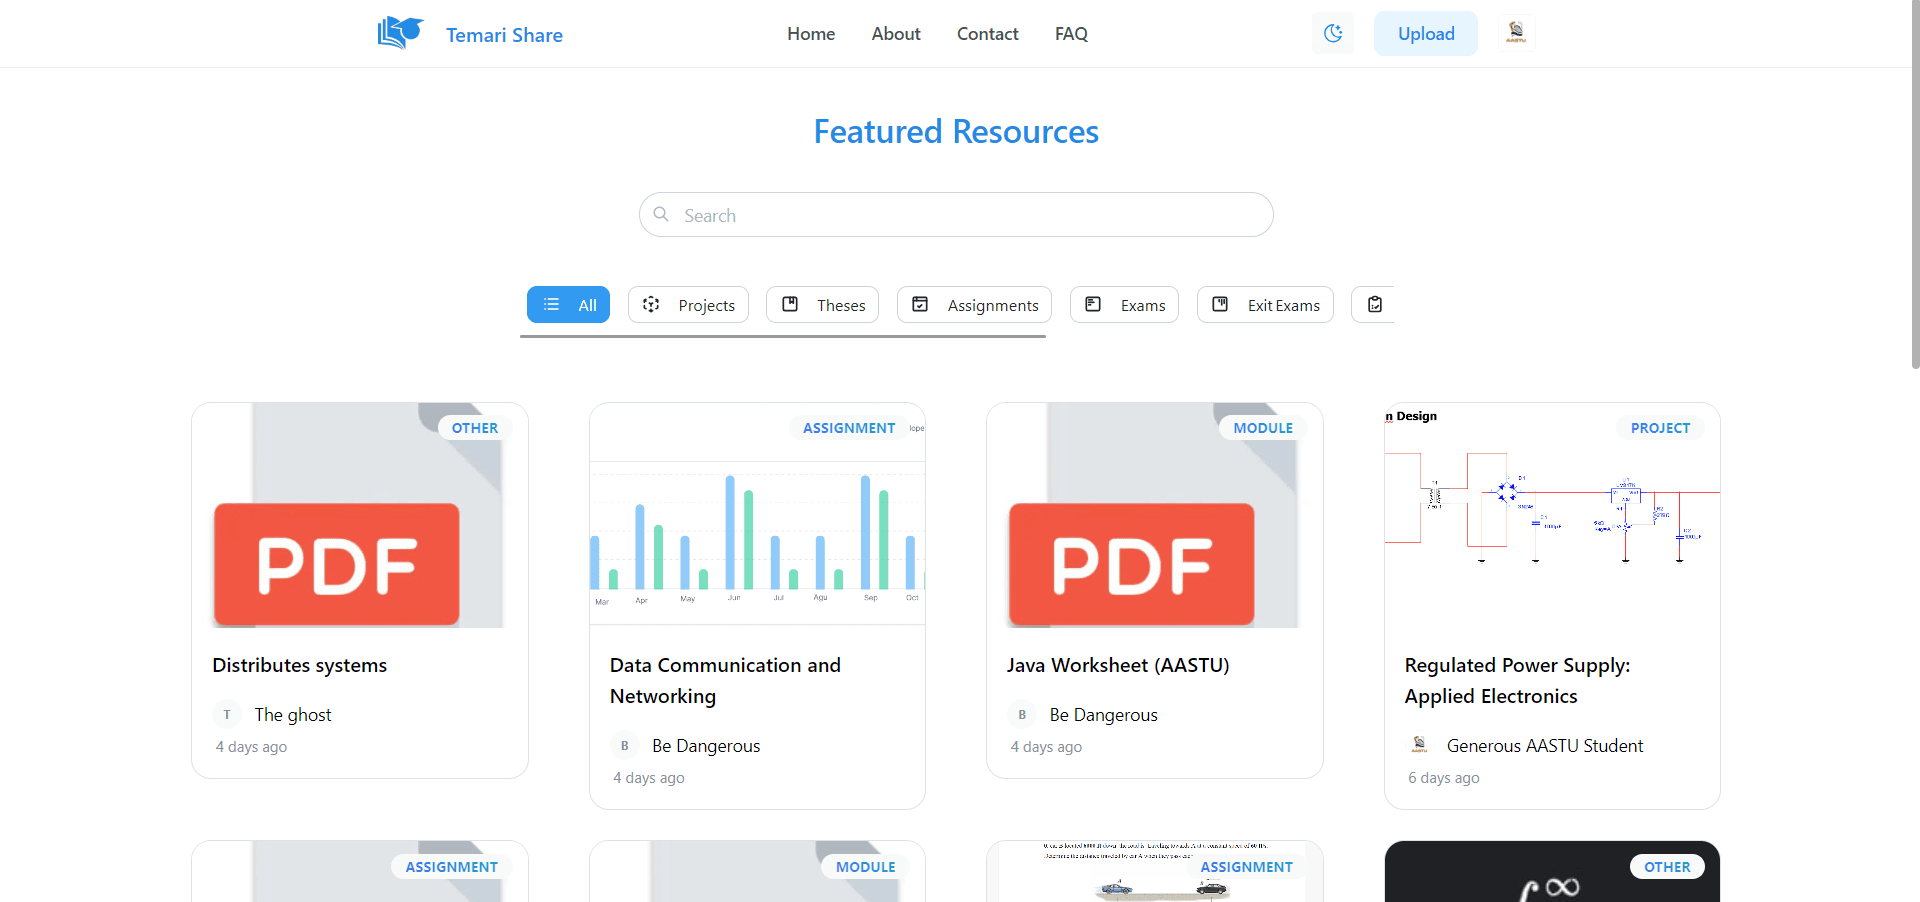Click '6 days ago' timestamp

point(1444,777)
